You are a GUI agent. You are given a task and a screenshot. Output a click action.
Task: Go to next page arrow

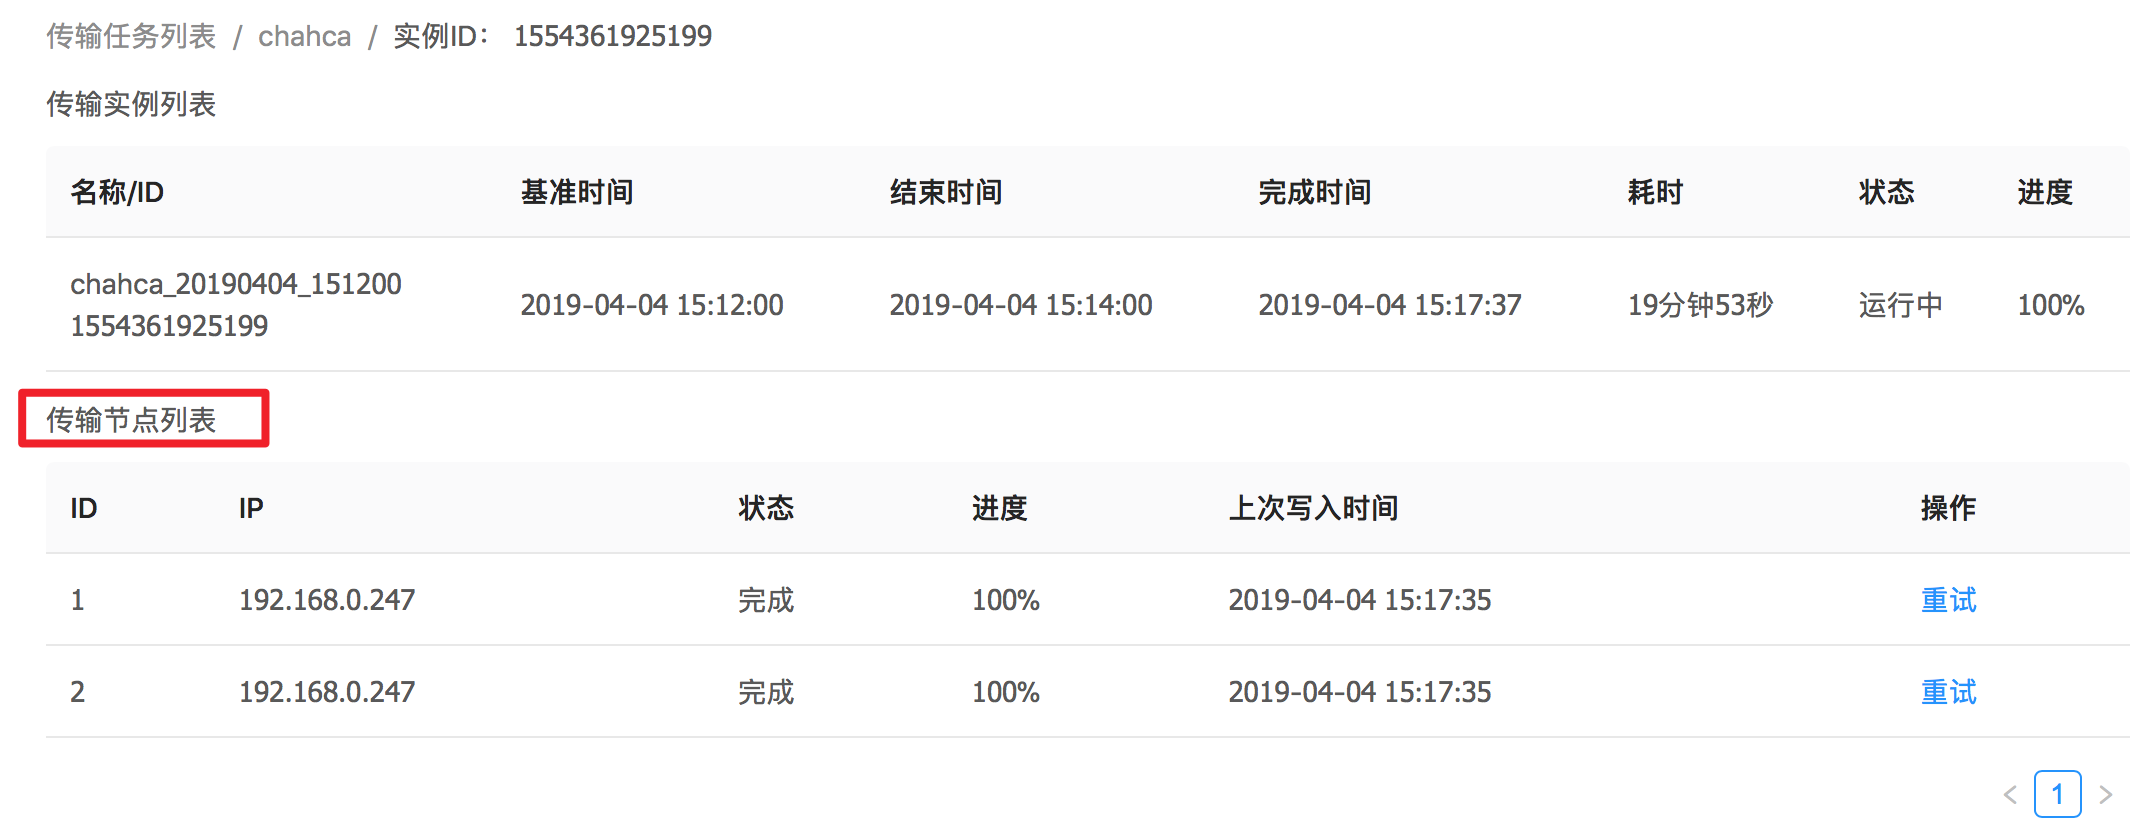pyautogui.click(x=2105, y=795)
